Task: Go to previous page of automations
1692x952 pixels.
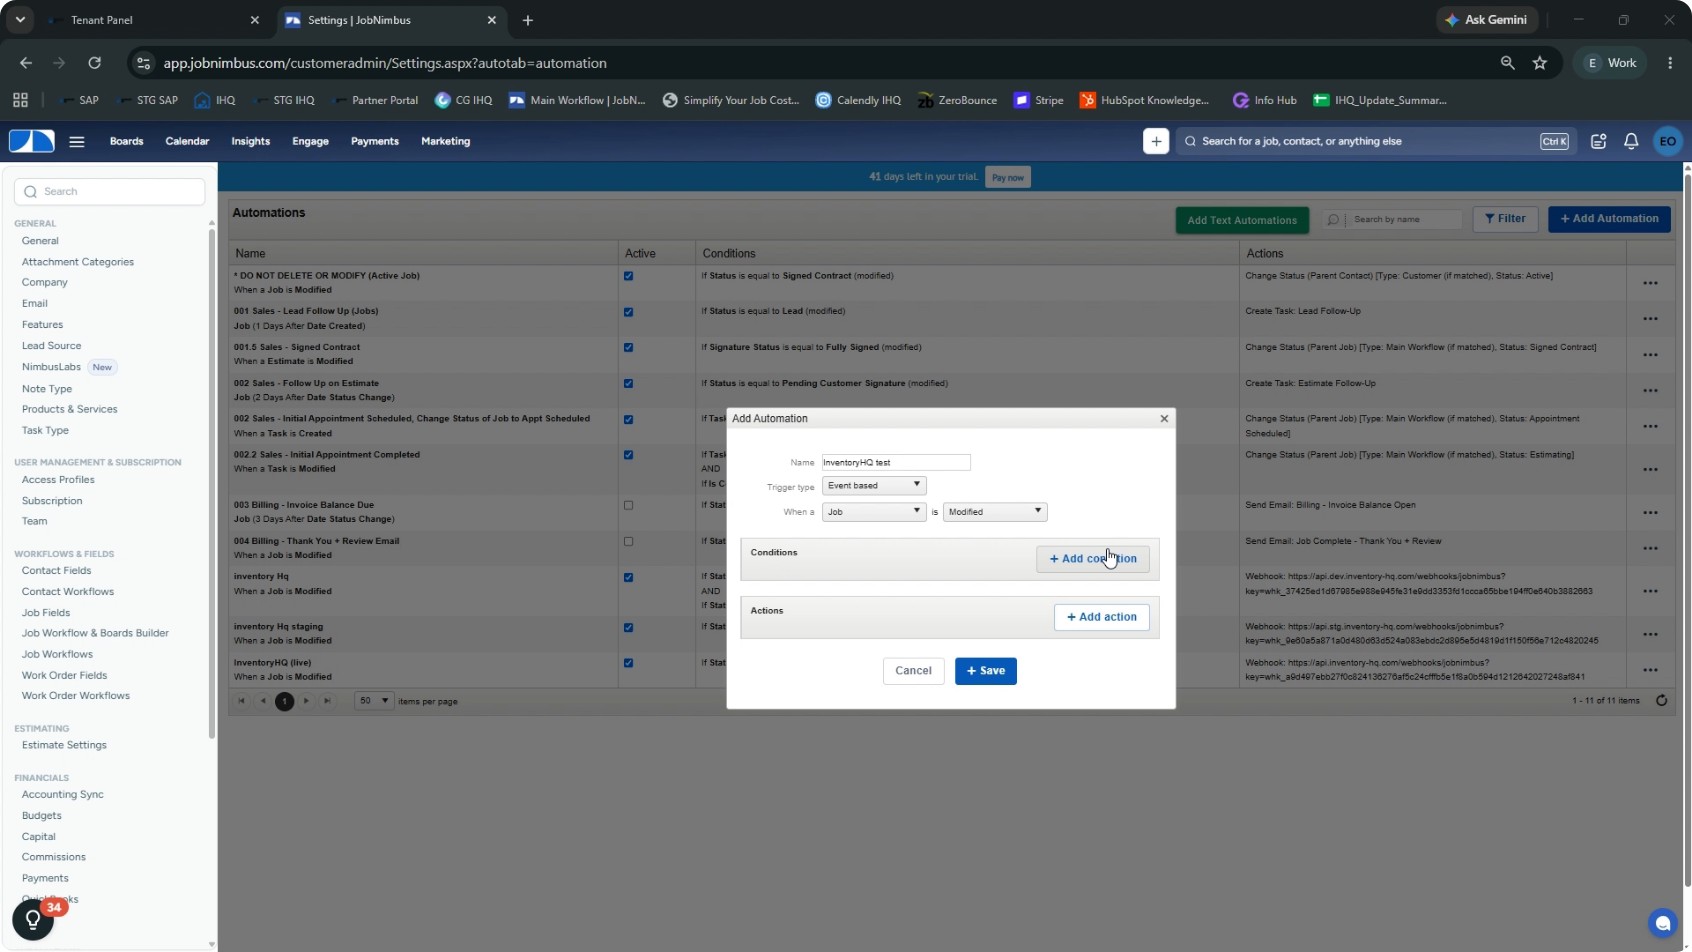Action: [263, 701]
